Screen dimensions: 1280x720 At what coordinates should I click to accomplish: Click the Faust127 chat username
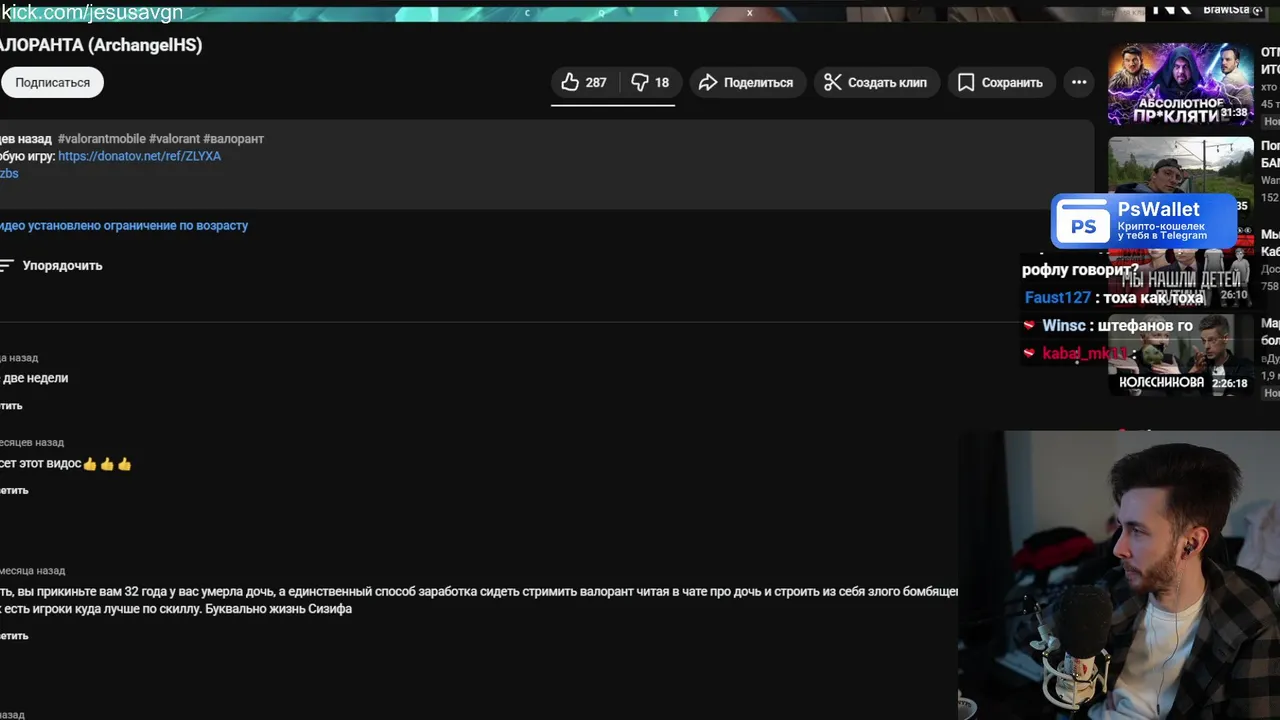[x=1057, y=297]
